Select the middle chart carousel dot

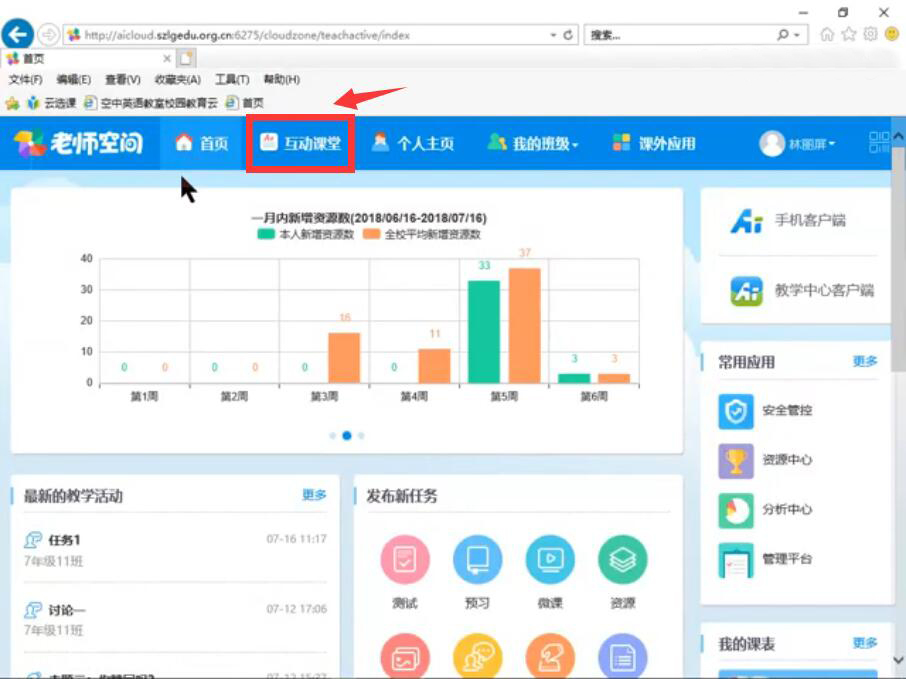tap(347, 436)
